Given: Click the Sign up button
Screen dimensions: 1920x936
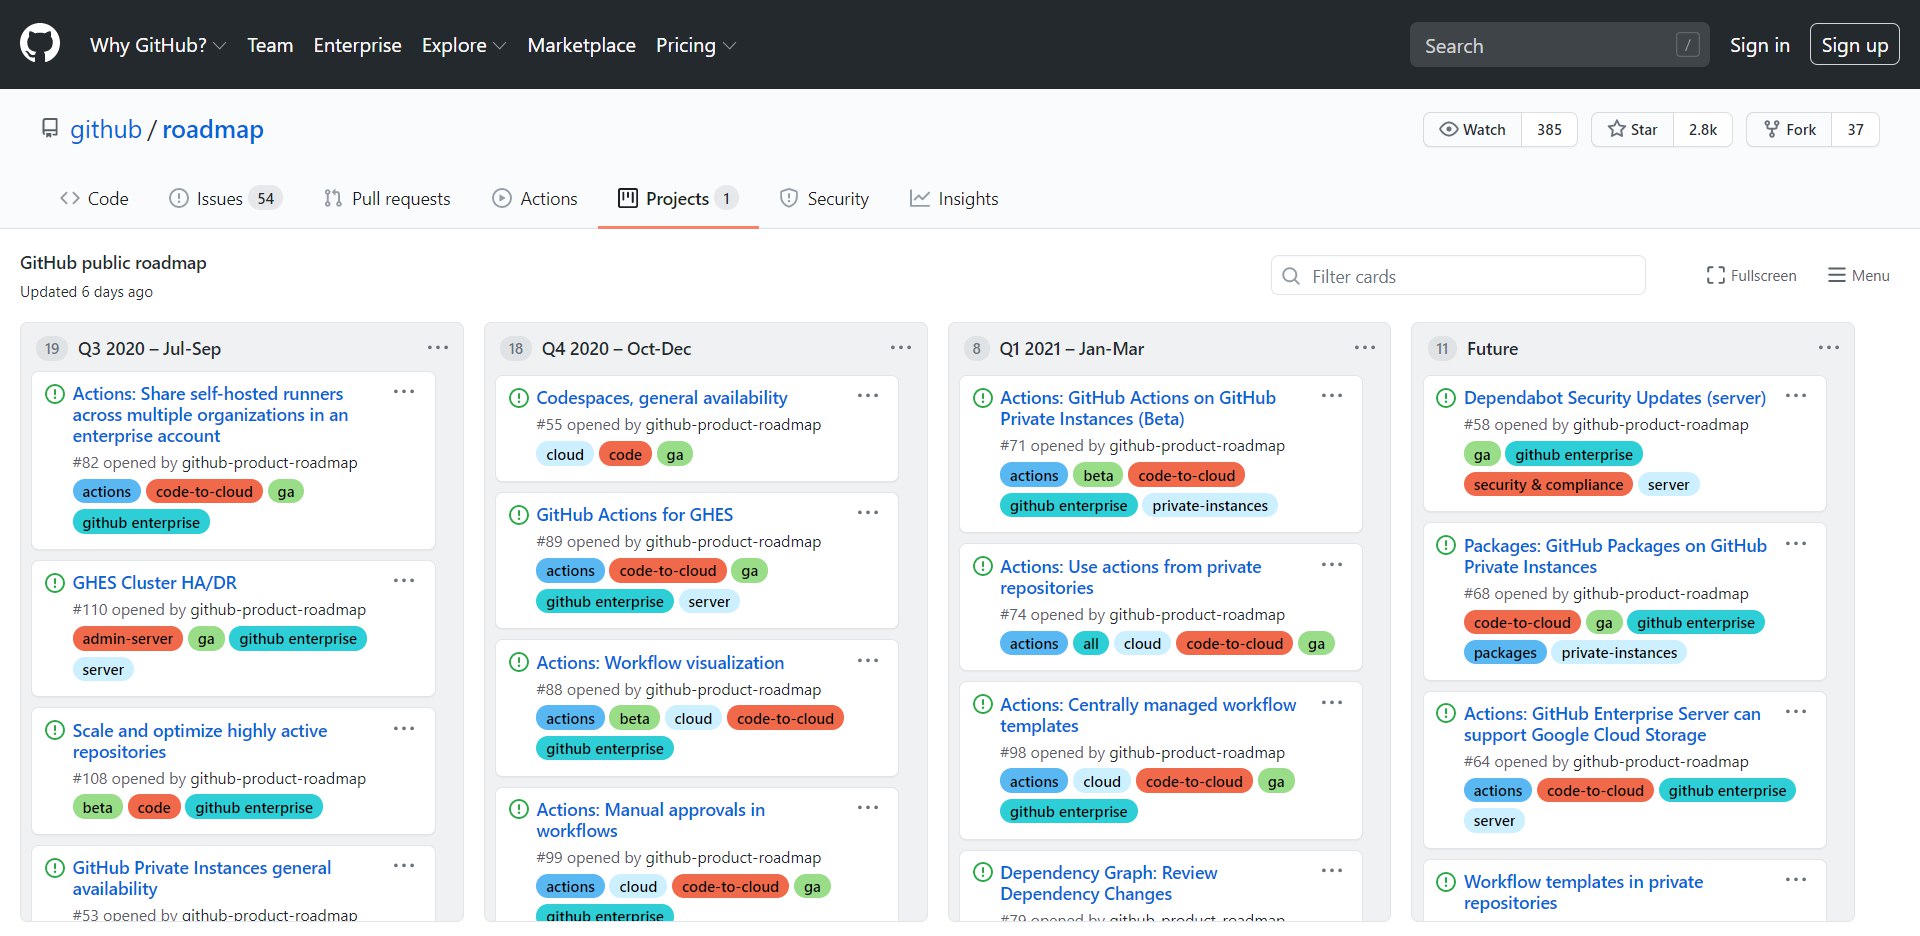Looking at the screenshot, I should tap(1854, 45).
